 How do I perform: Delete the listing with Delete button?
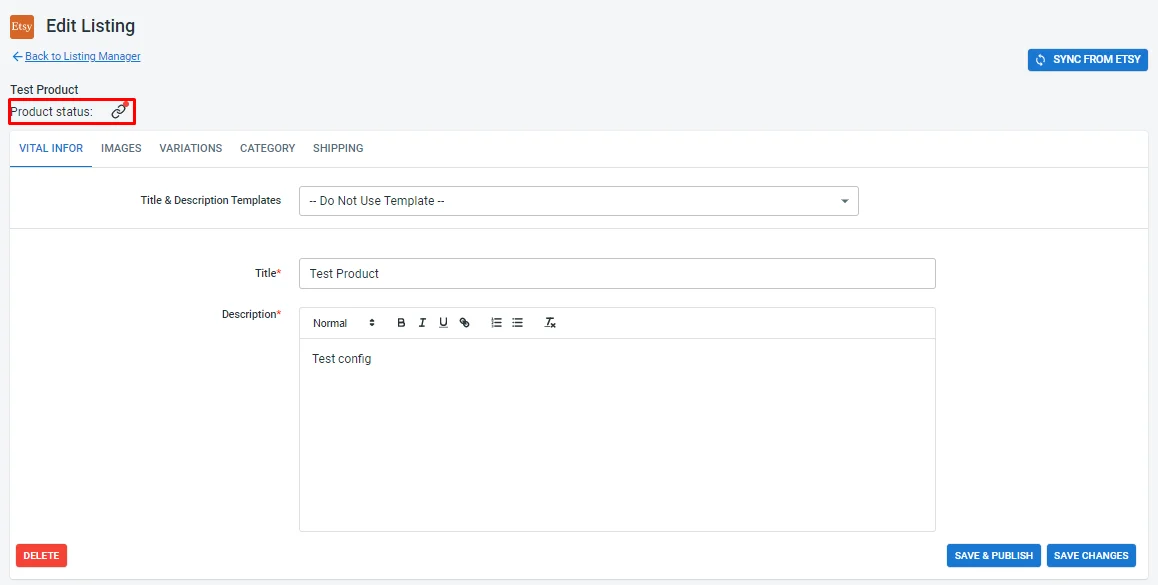point(41,555)
